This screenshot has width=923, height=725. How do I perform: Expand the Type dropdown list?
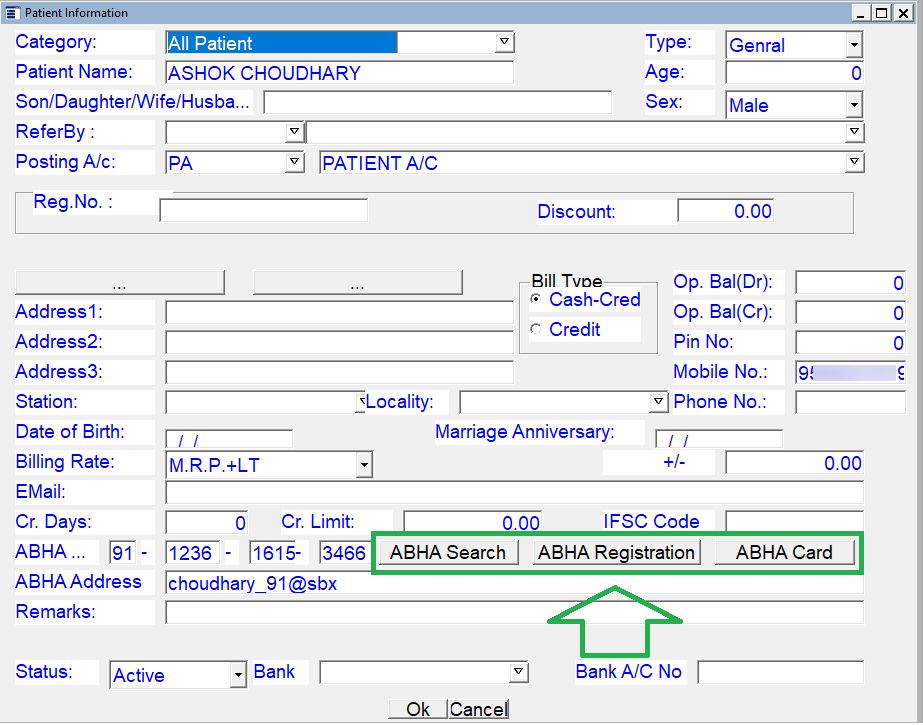click(853, 45)
